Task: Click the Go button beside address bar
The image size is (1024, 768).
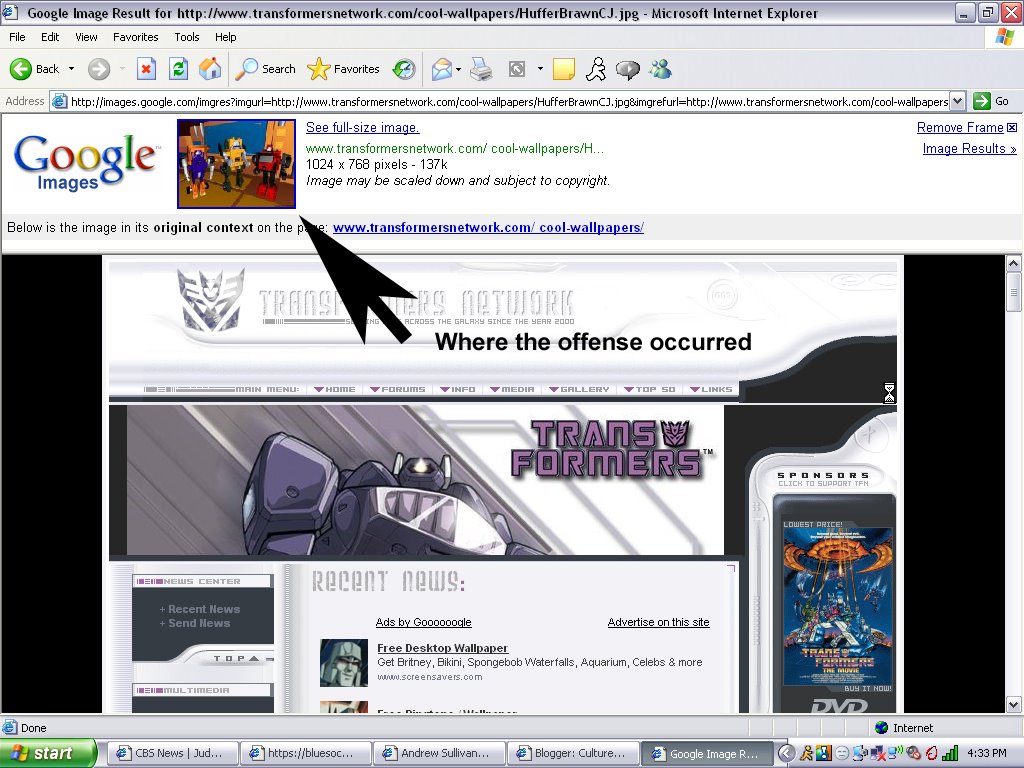Action: pos(992,101)
